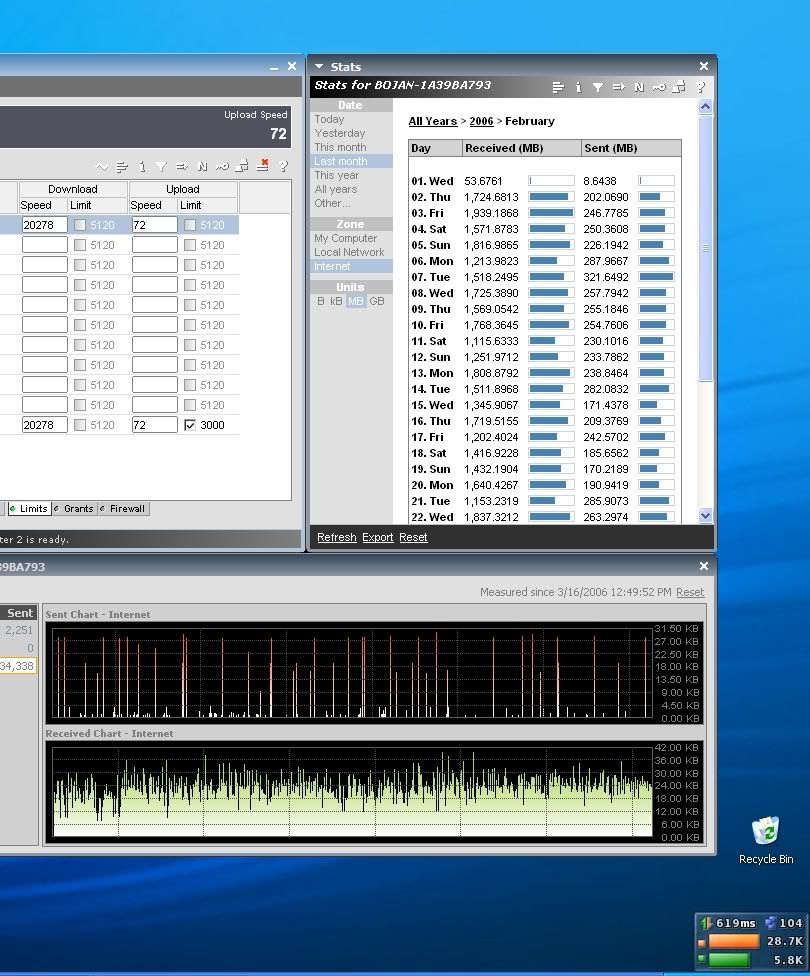Select MB units
The height and width of the screenshot is (976, 810).
pyautogui.click(x=356, y=301)
